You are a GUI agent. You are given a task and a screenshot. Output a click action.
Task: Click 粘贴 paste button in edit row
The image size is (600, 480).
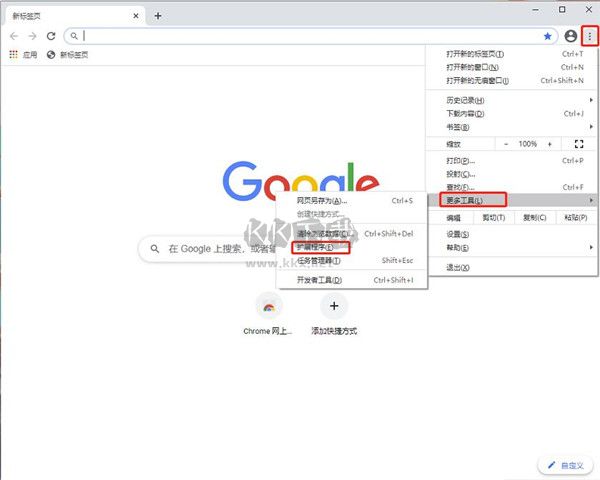pyautogui.click(x=576, y=218)
